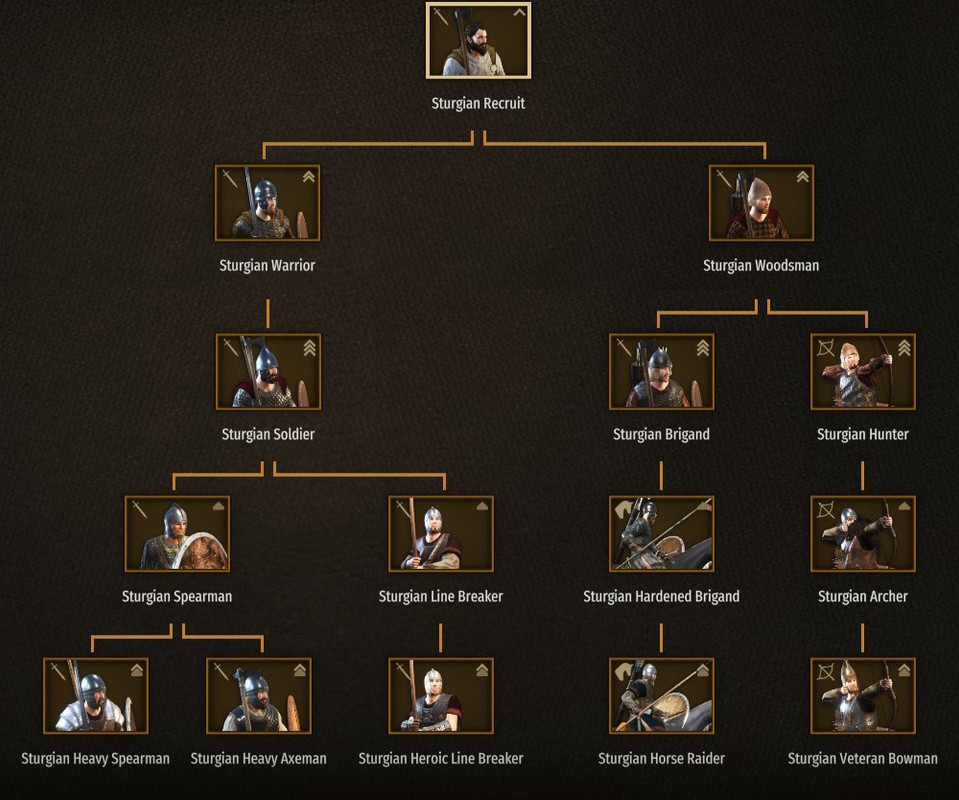Select the Sturgian Soldier portrait
The width and height of the screenshot is (959, 800).
[268, 372]
